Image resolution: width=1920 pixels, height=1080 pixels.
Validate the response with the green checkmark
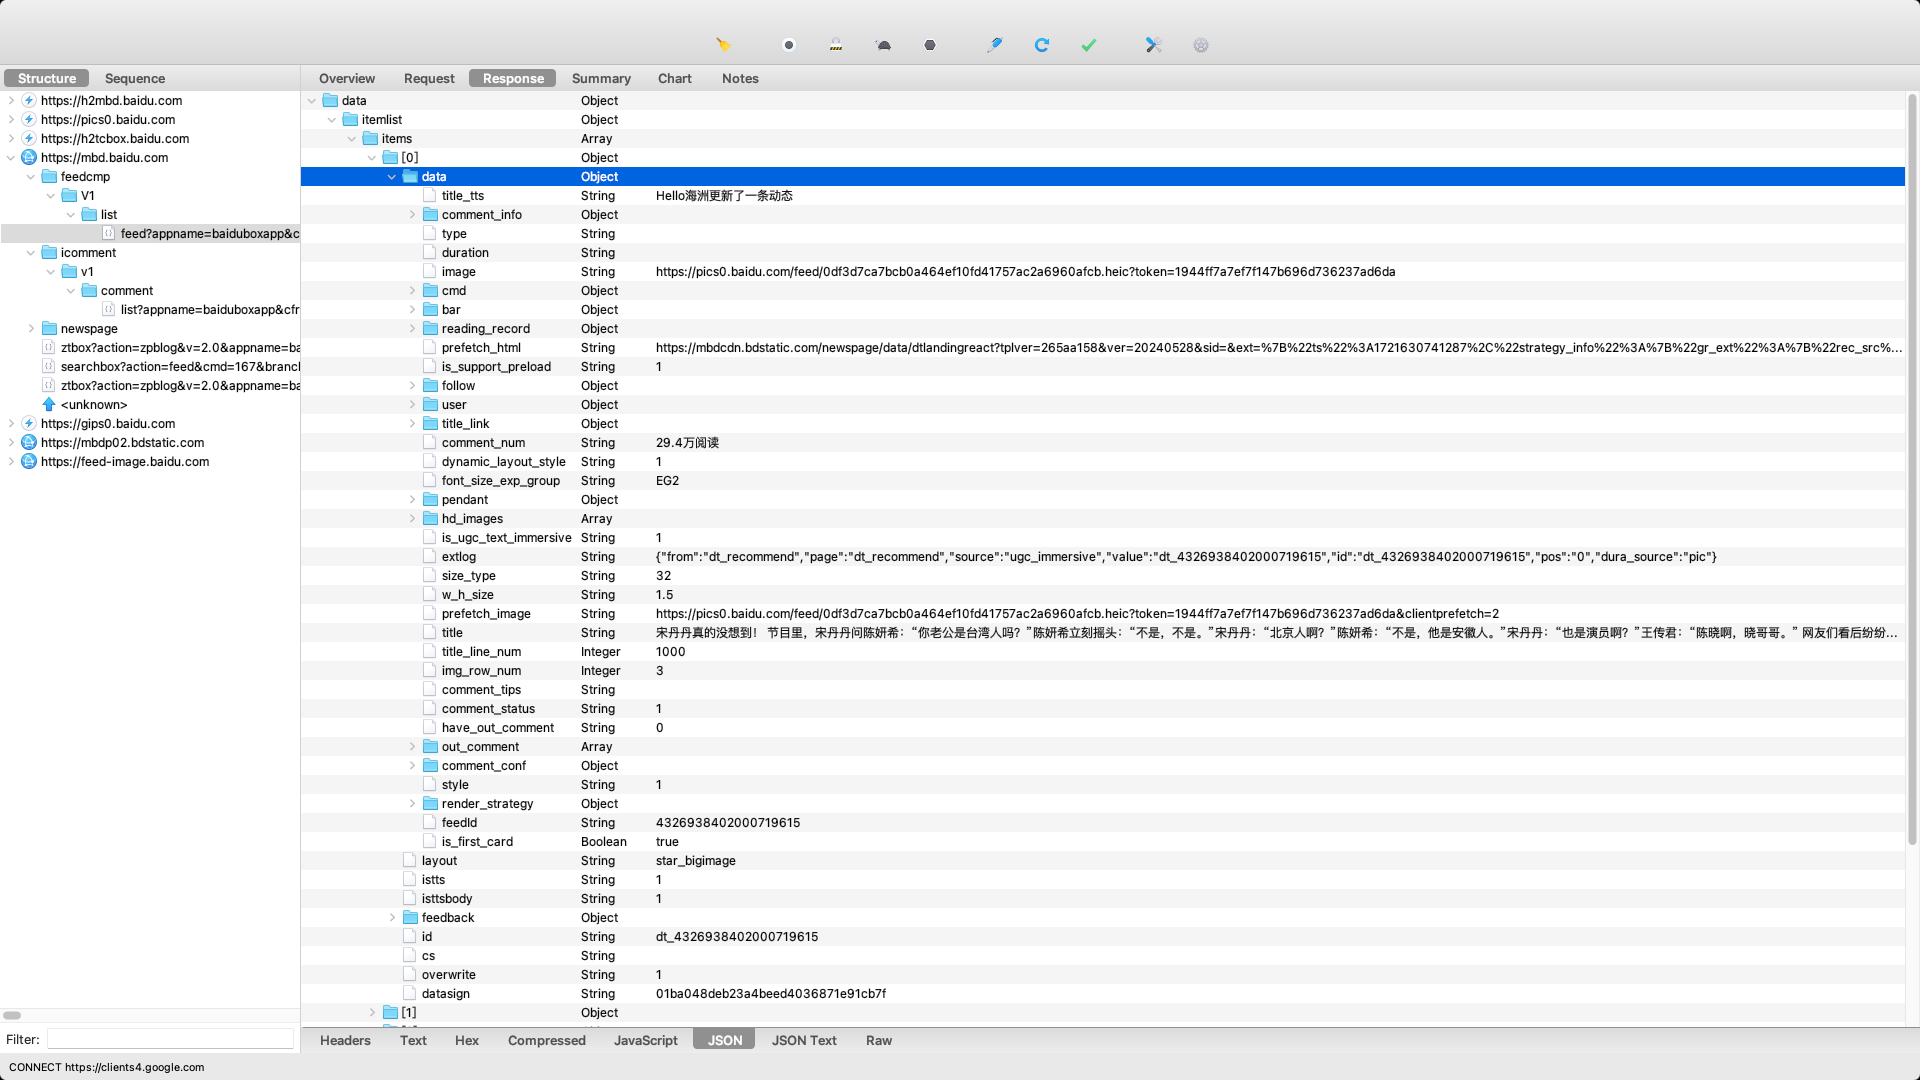(1089, 45)
